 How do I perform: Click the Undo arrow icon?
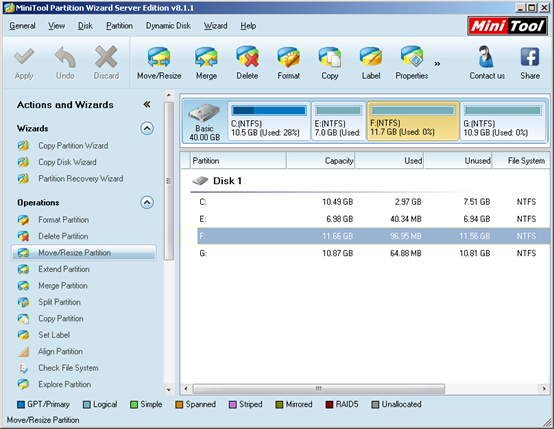pyautogui.click(x=65, y=57)
